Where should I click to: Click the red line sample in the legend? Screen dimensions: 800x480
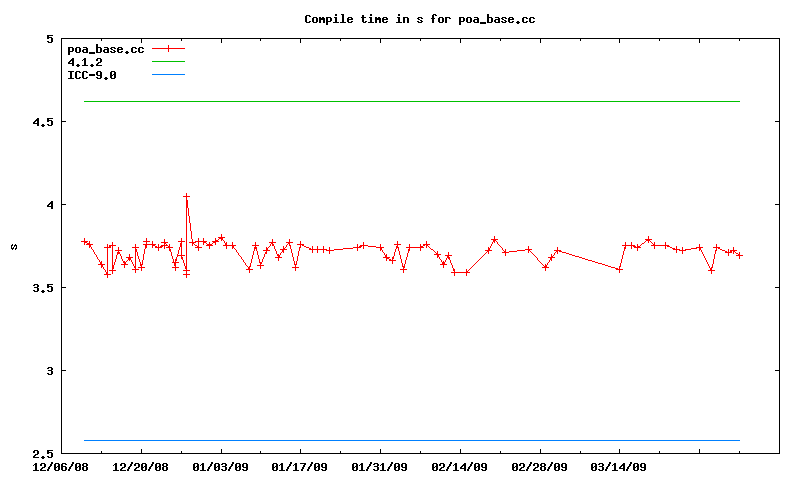169,49
